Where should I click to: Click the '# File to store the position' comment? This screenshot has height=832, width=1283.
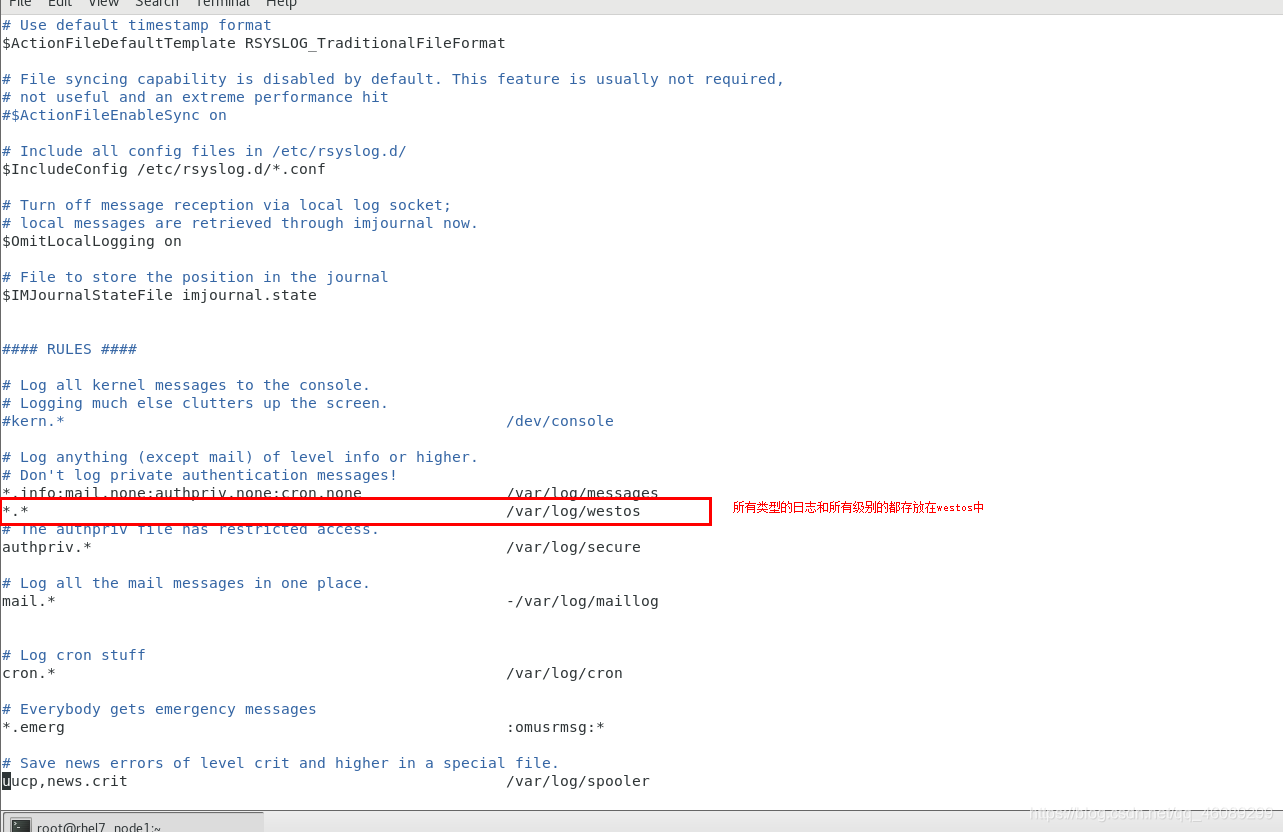pos(195,277)
